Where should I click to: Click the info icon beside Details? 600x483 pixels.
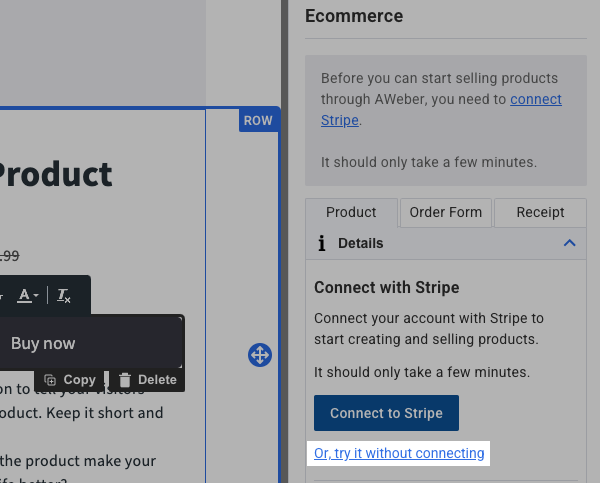click(321, 243)
